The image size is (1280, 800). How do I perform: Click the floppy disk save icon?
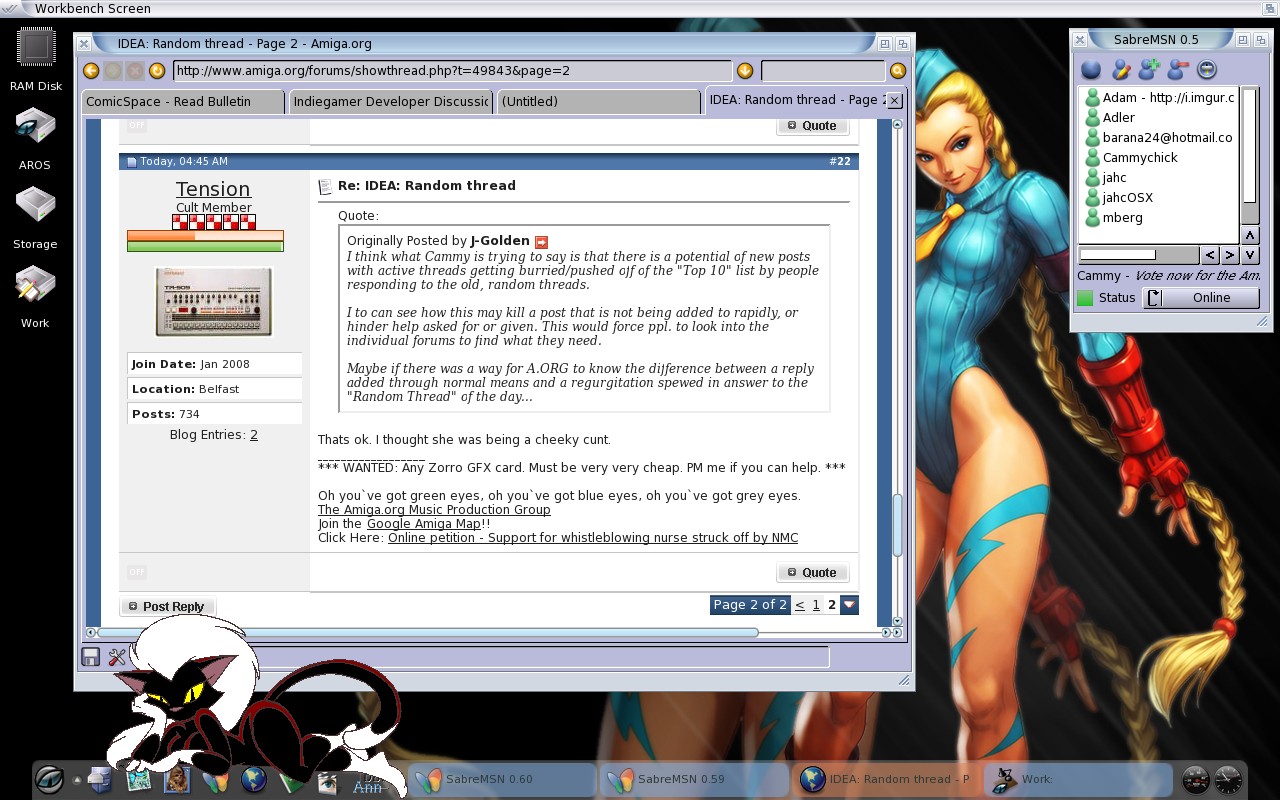[91, 657]
